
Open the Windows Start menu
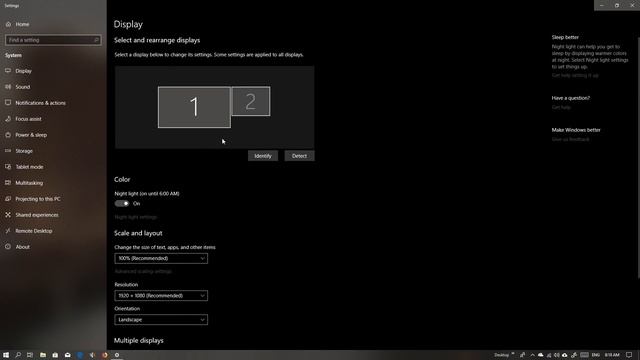tap(6, 355)
